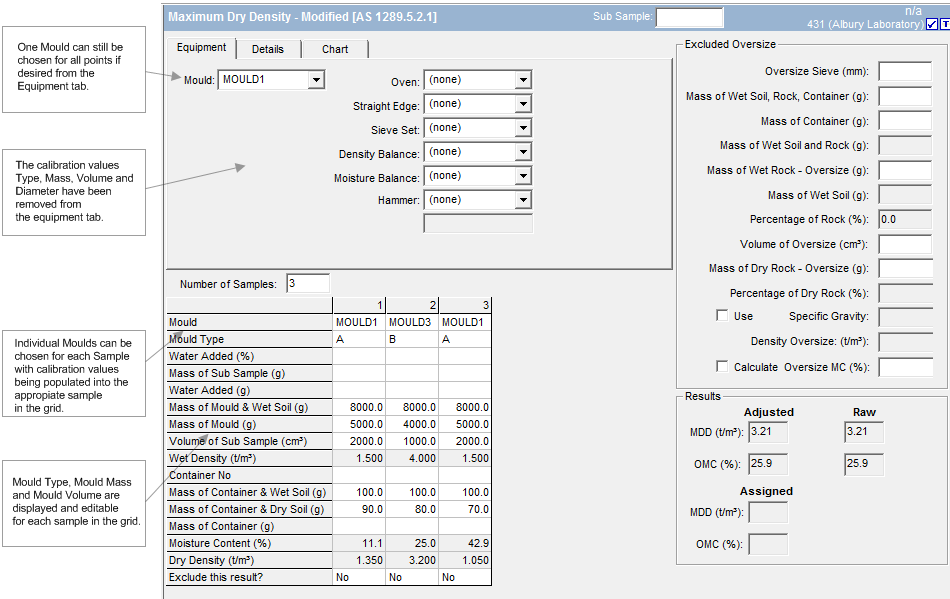Tick the Calculate Oversize MC checkbox
Image resolution: width=950 pixels, height=599 pixels.
pyautogui.click(x=722, y=367)
